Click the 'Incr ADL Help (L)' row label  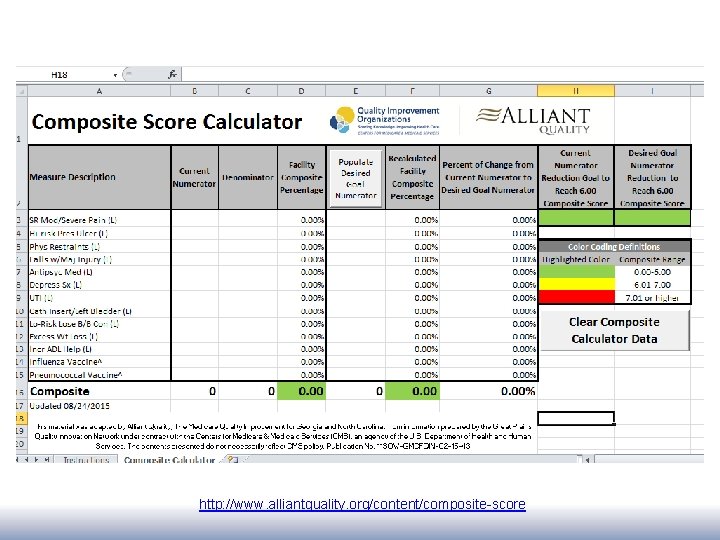61,349
